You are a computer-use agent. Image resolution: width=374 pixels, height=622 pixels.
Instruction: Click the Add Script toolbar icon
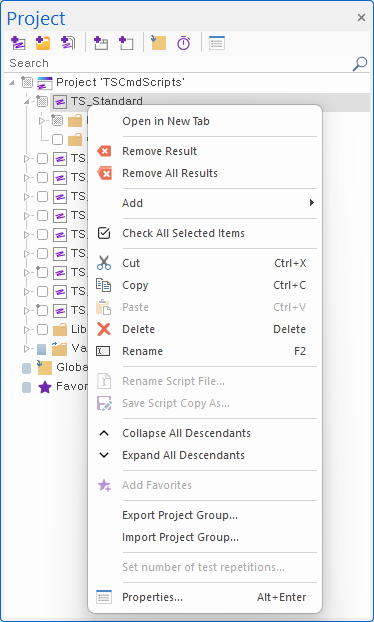pos(18,42)
